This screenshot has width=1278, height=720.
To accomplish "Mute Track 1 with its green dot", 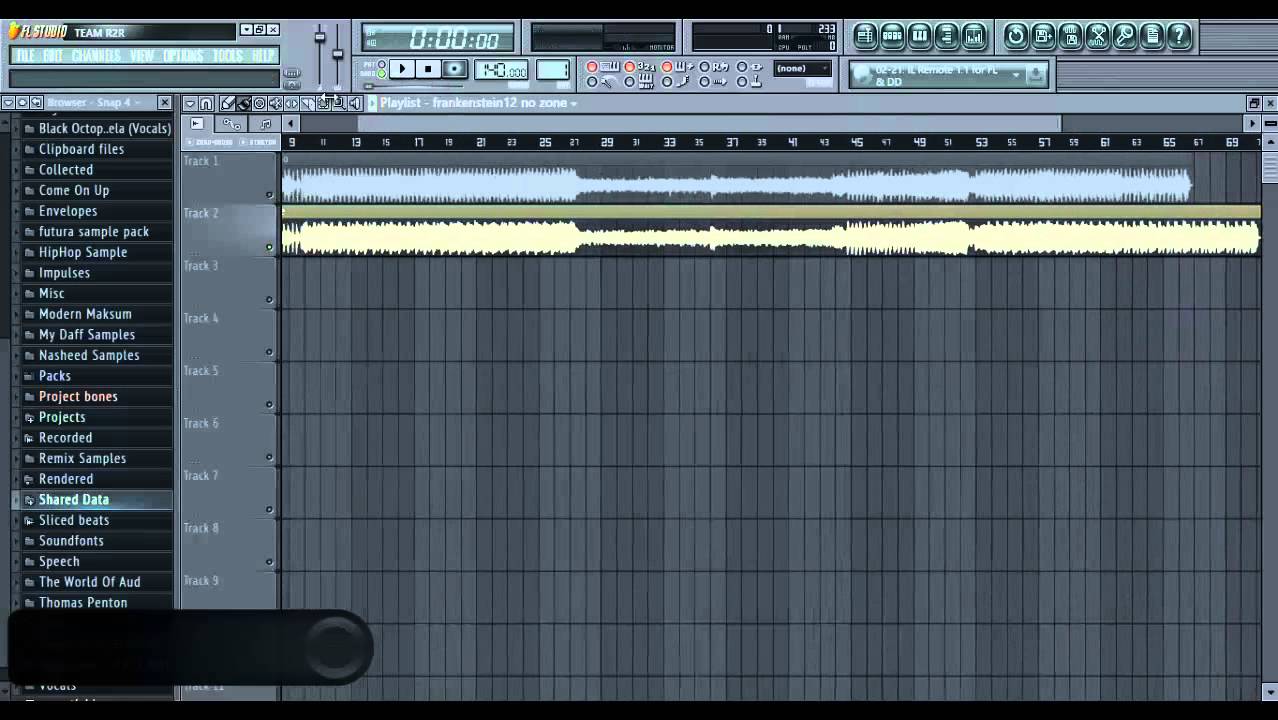I will (x=269, y=195).
